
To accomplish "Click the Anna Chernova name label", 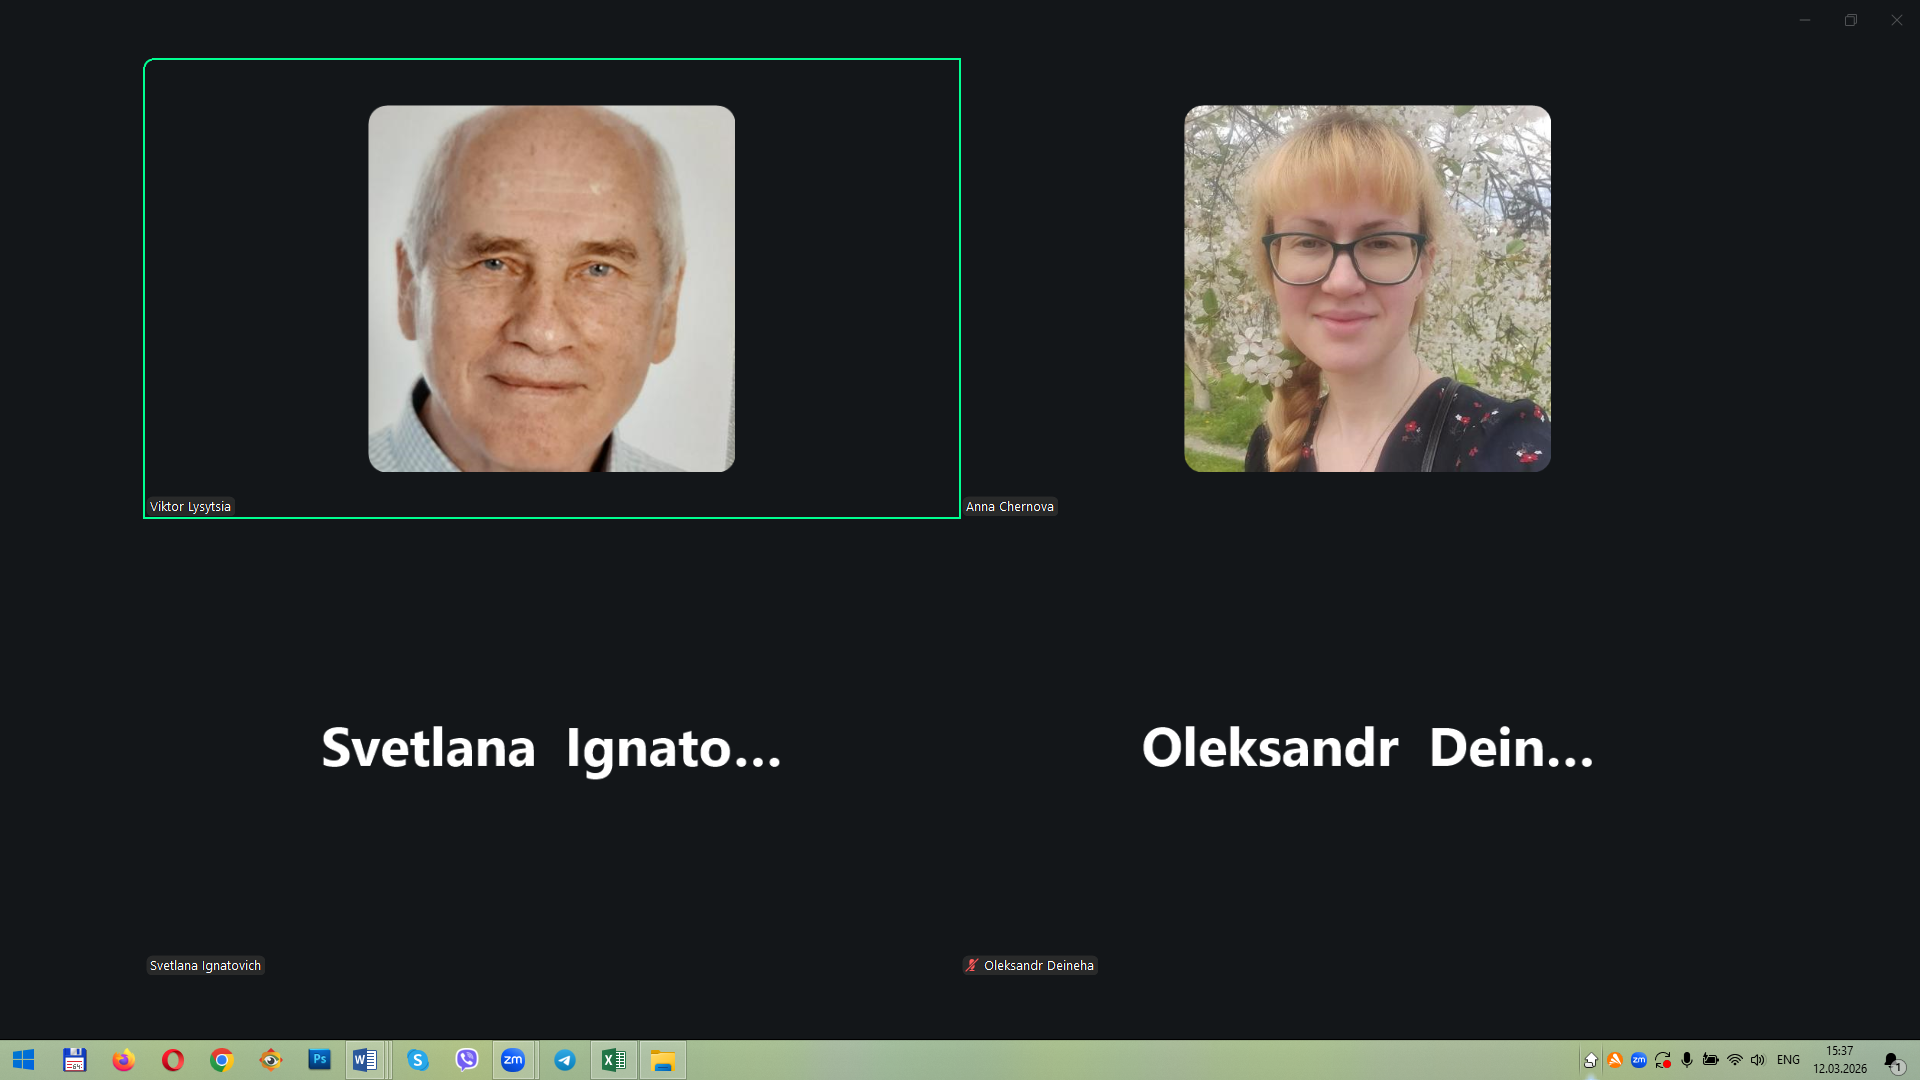I will point(1009,506).
